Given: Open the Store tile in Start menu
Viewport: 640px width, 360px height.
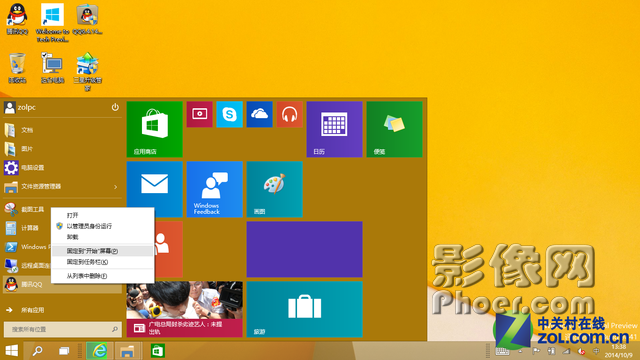Looking at the screenshot, I should point(154,129).
